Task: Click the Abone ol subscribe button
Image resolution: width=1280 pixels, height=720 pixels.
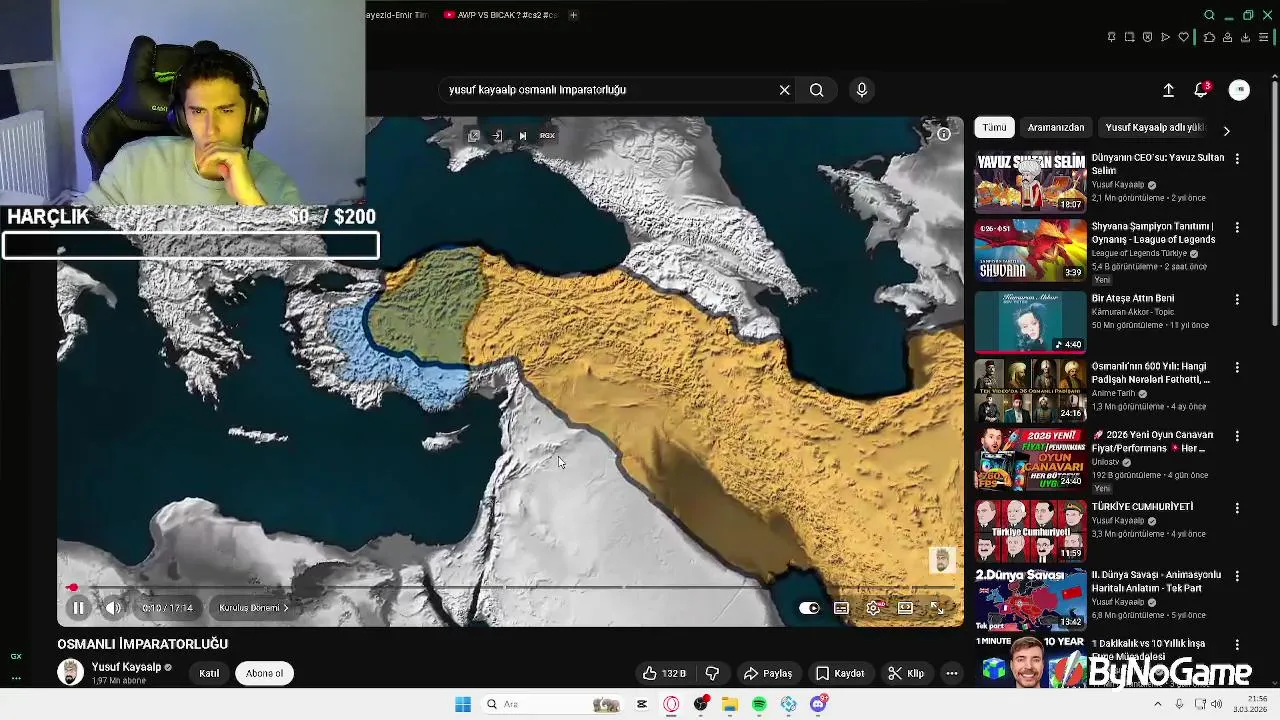Action: click(264, 673)
